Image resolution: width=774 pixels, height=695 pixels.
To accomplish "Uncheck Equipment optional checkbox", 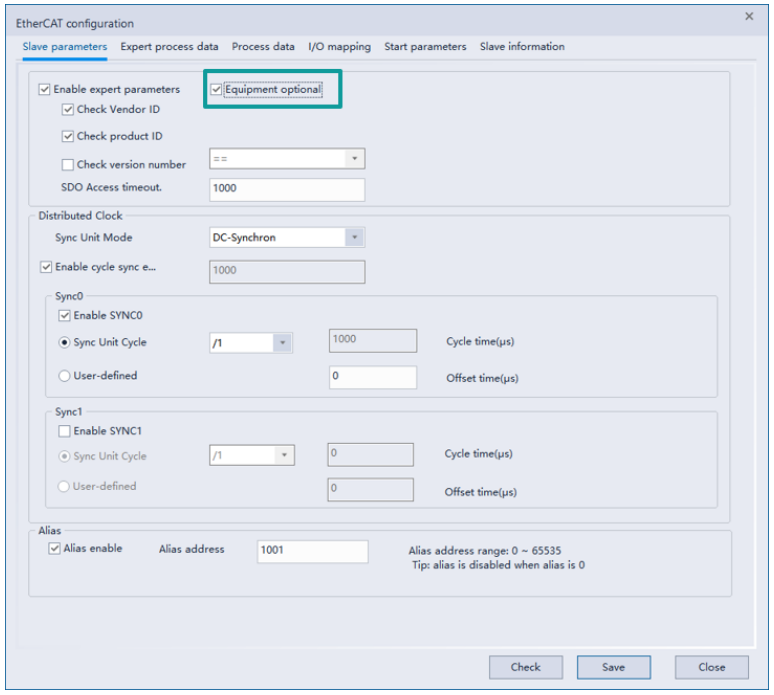I will click(x=216, y=90).
